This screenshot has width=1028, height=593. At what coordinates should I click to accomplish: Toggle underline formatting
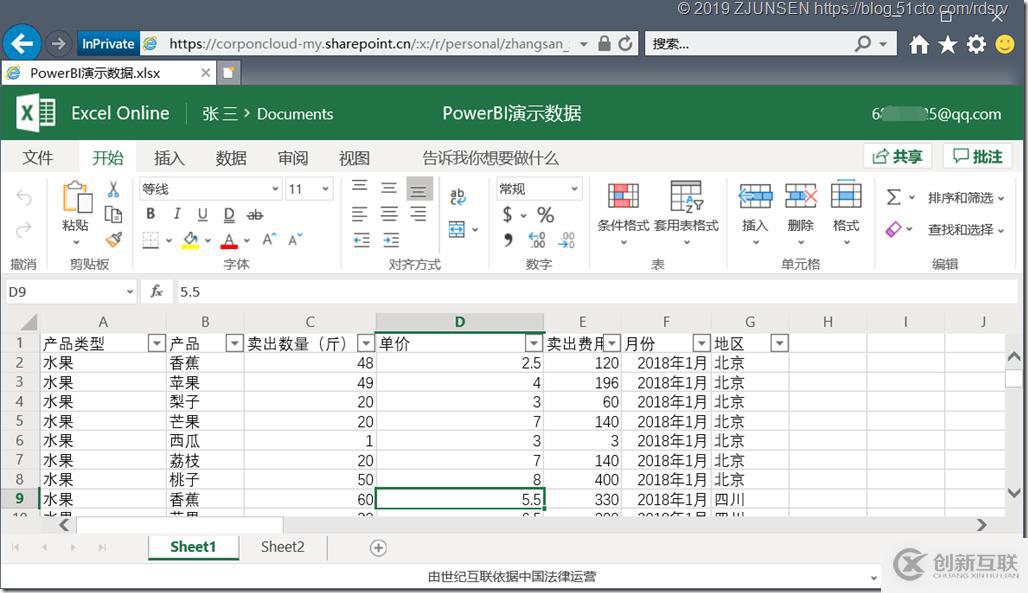click(x=203, y=214)
